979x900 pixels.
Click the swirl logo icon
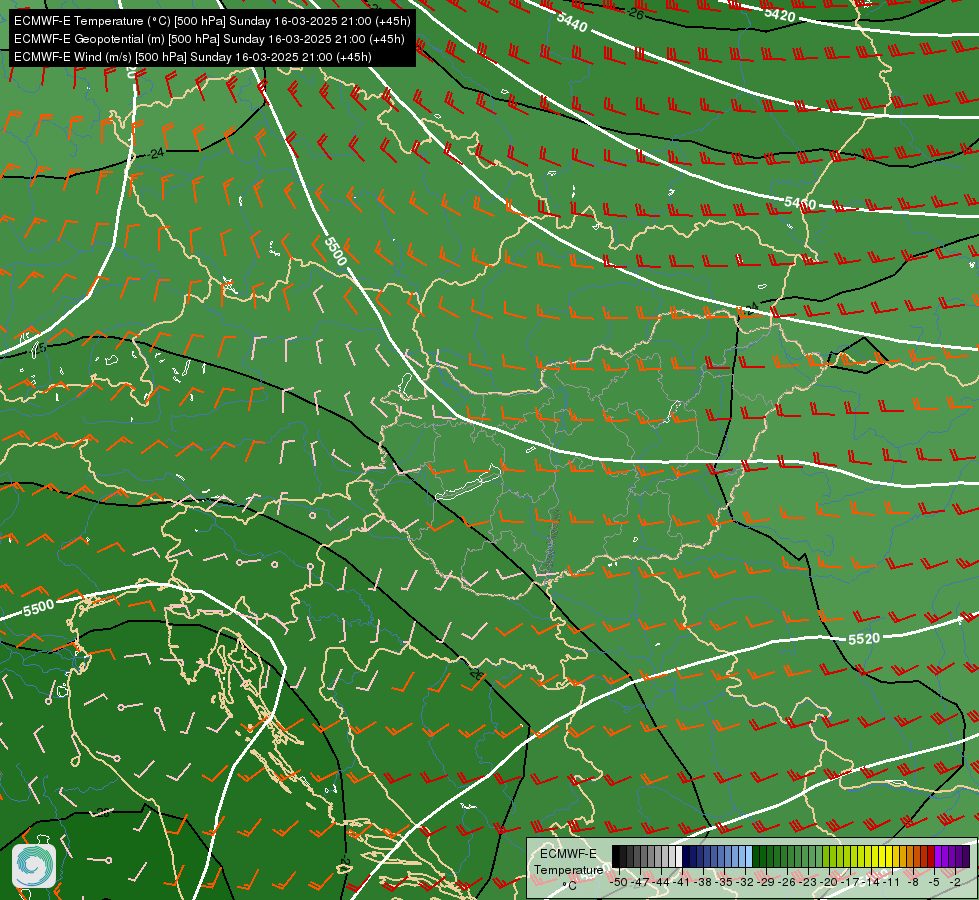click(34, 866)
